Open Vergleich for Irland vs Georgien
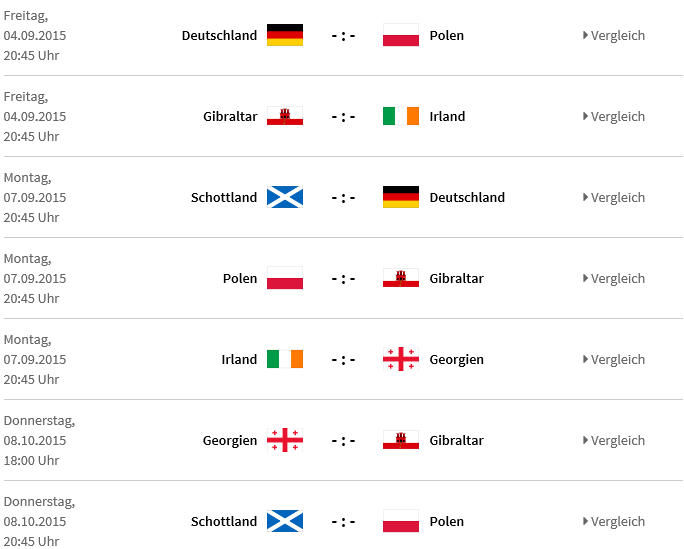The image size is (684, 549). click(614, 359)
